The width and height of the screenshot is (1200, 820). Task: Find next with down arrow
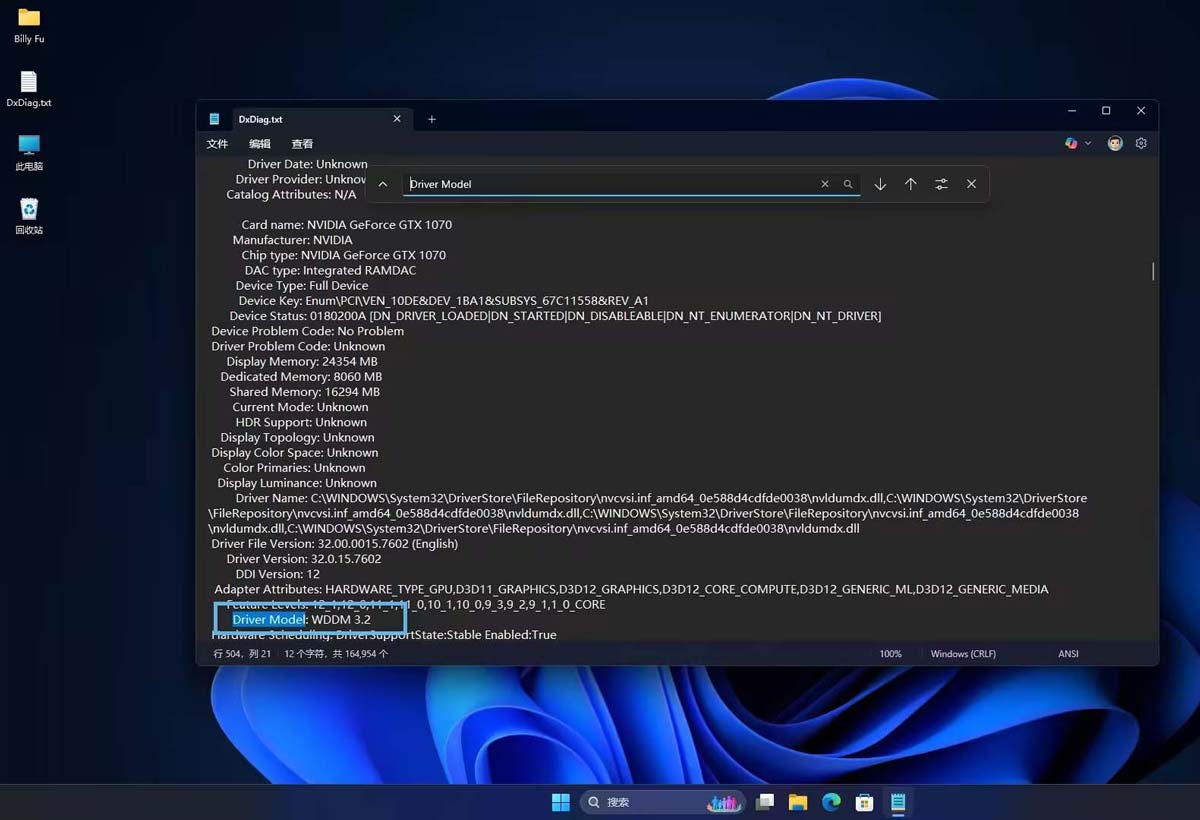click(x=880, y=184)
